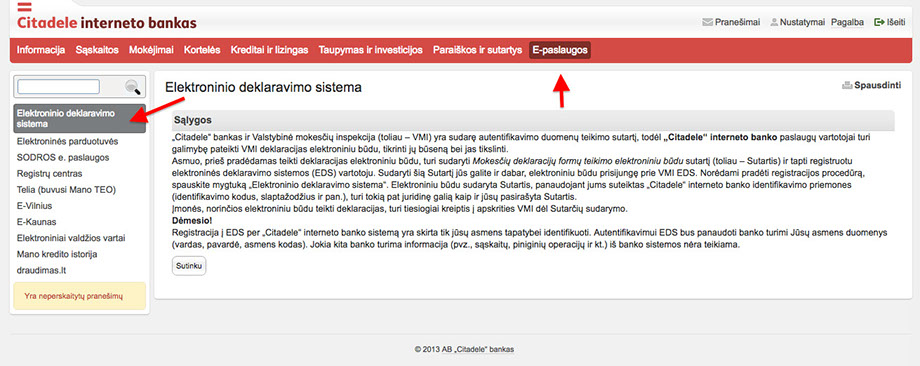Open the Informacija menu

click(x=40, y=50)
